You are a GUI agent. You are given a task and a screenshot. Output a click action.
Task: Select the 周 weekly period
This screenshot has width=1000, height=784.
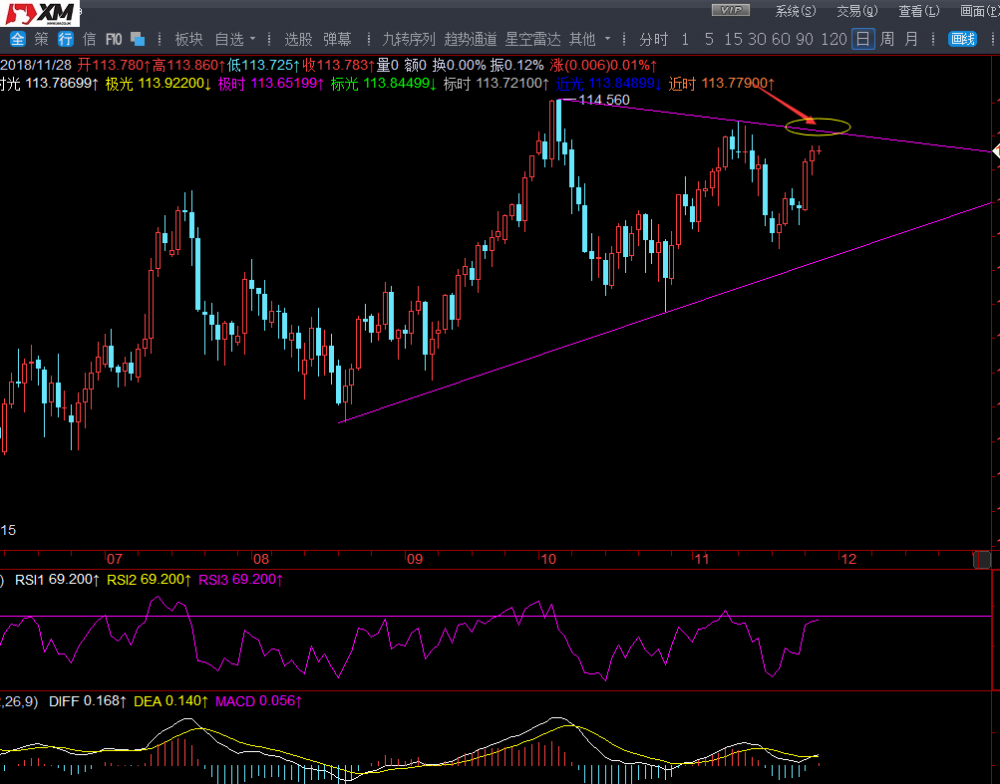887,40
